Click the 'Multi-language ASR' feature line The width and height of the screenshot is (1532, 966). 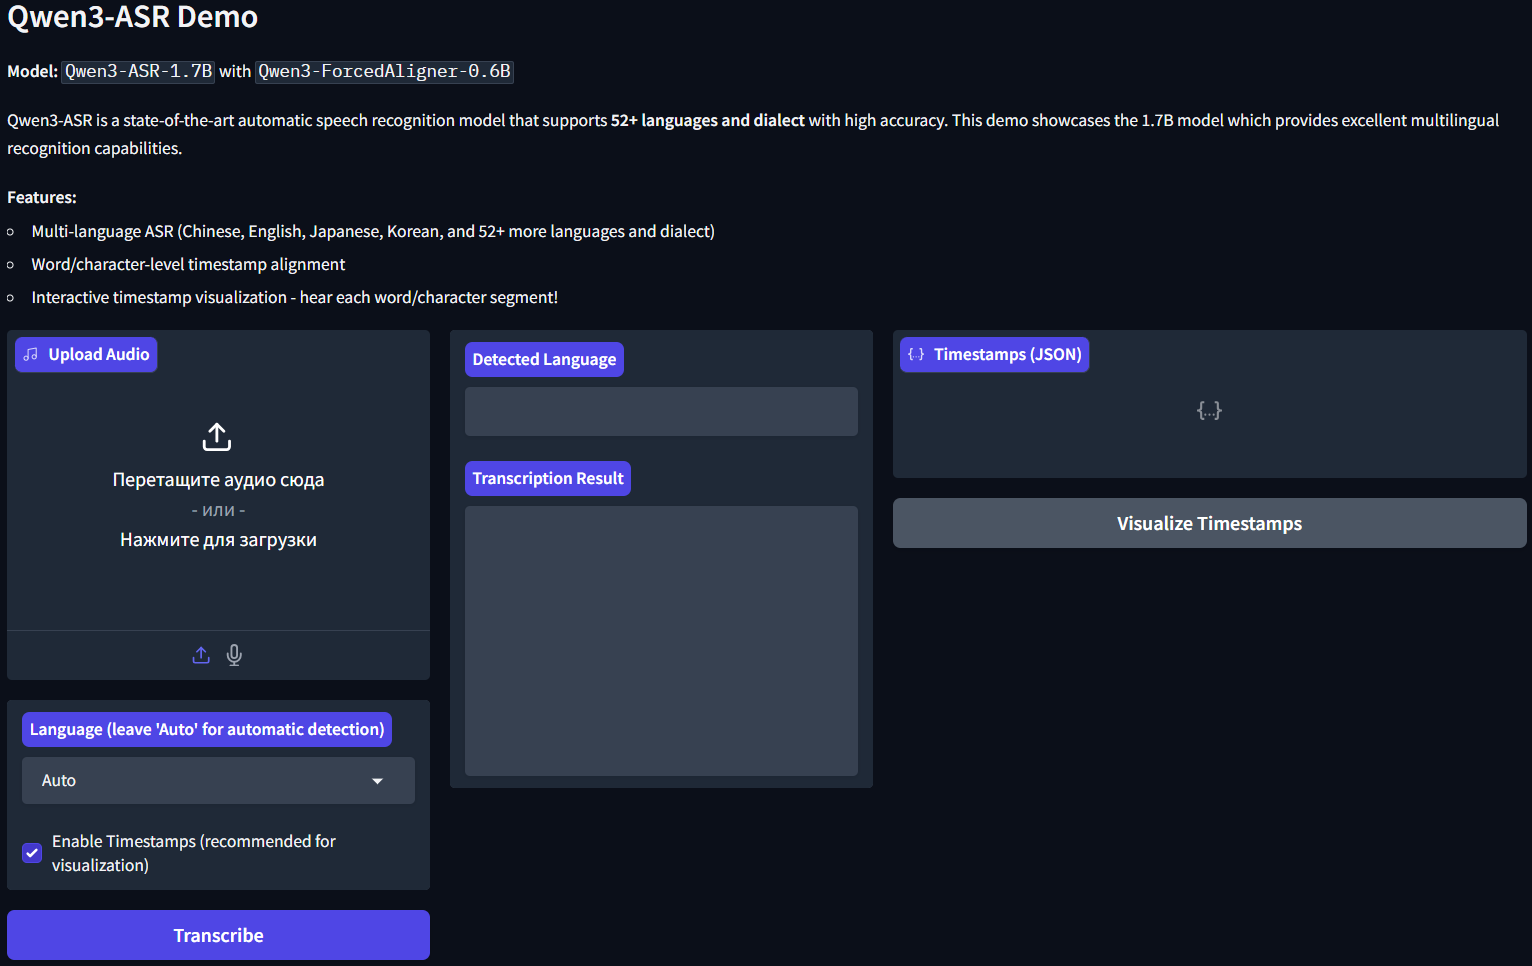click(373, 231)
